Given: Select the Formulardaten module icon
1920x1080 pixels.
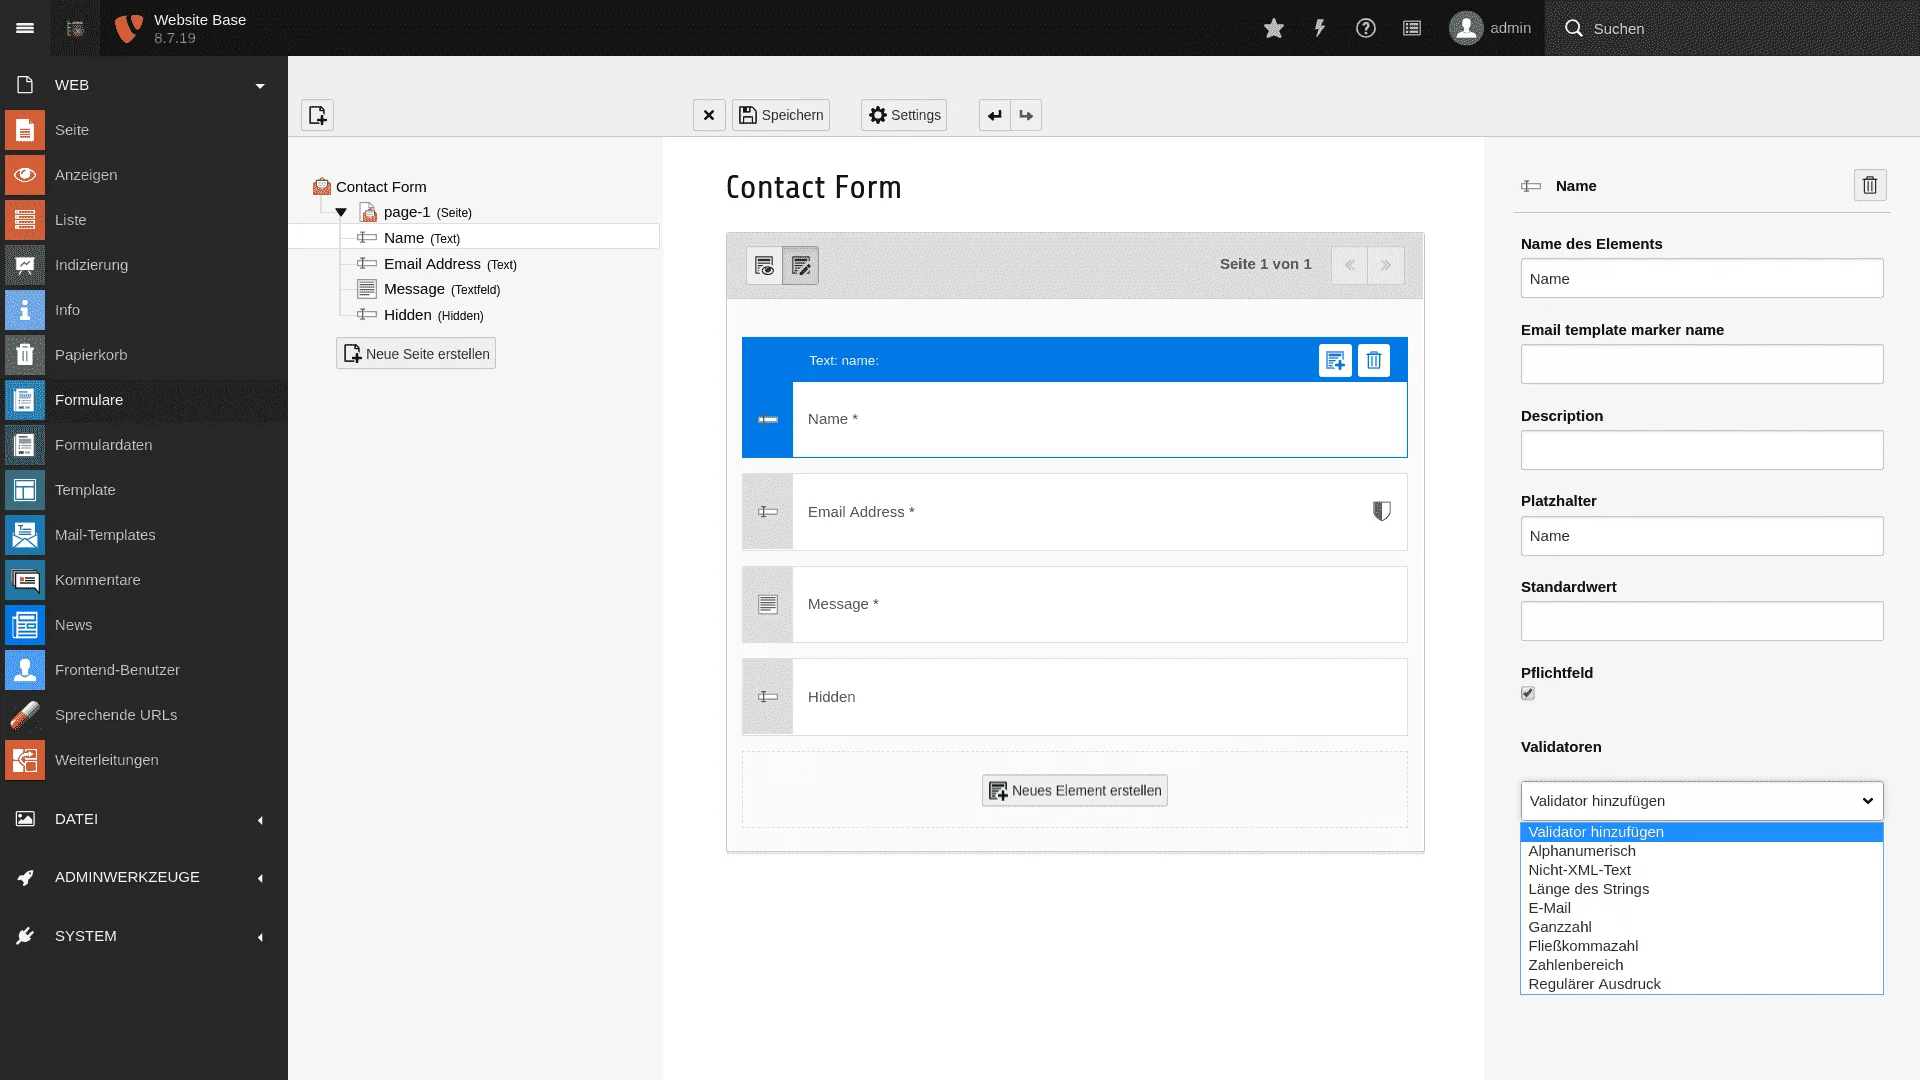Looking at the screenshot, I should (x=24, y=444).
